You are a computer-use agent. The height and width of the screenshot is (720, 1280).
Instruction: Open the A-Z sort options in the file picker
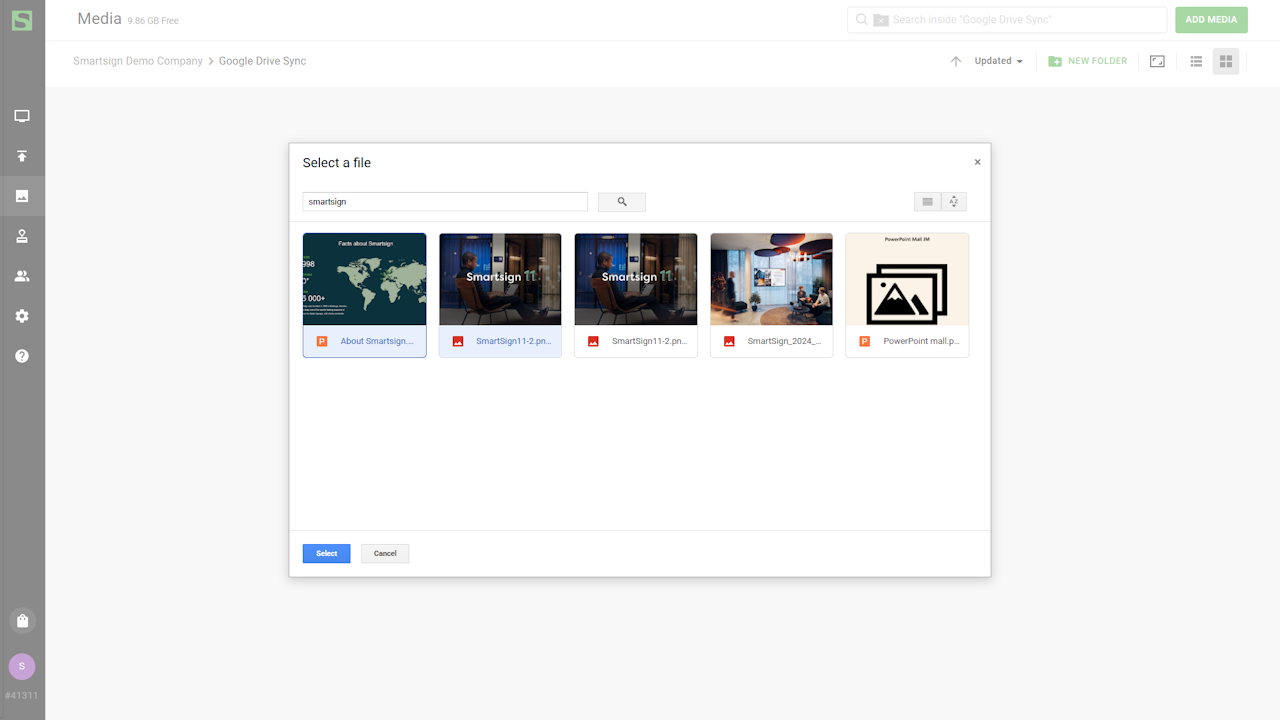(x=954, y=202)
